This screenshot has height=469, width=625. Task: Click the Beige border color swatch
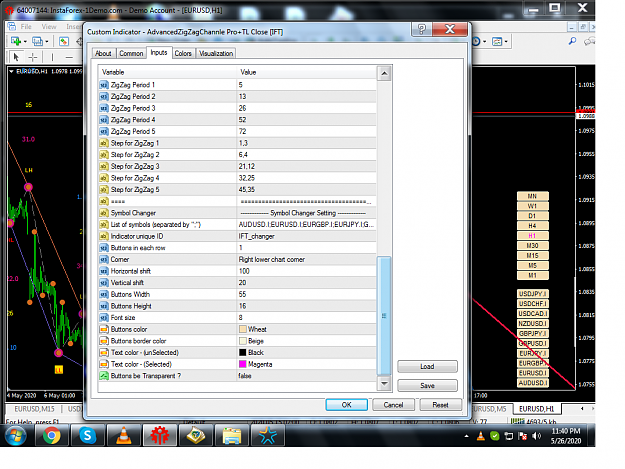click(x=242, y=341)
